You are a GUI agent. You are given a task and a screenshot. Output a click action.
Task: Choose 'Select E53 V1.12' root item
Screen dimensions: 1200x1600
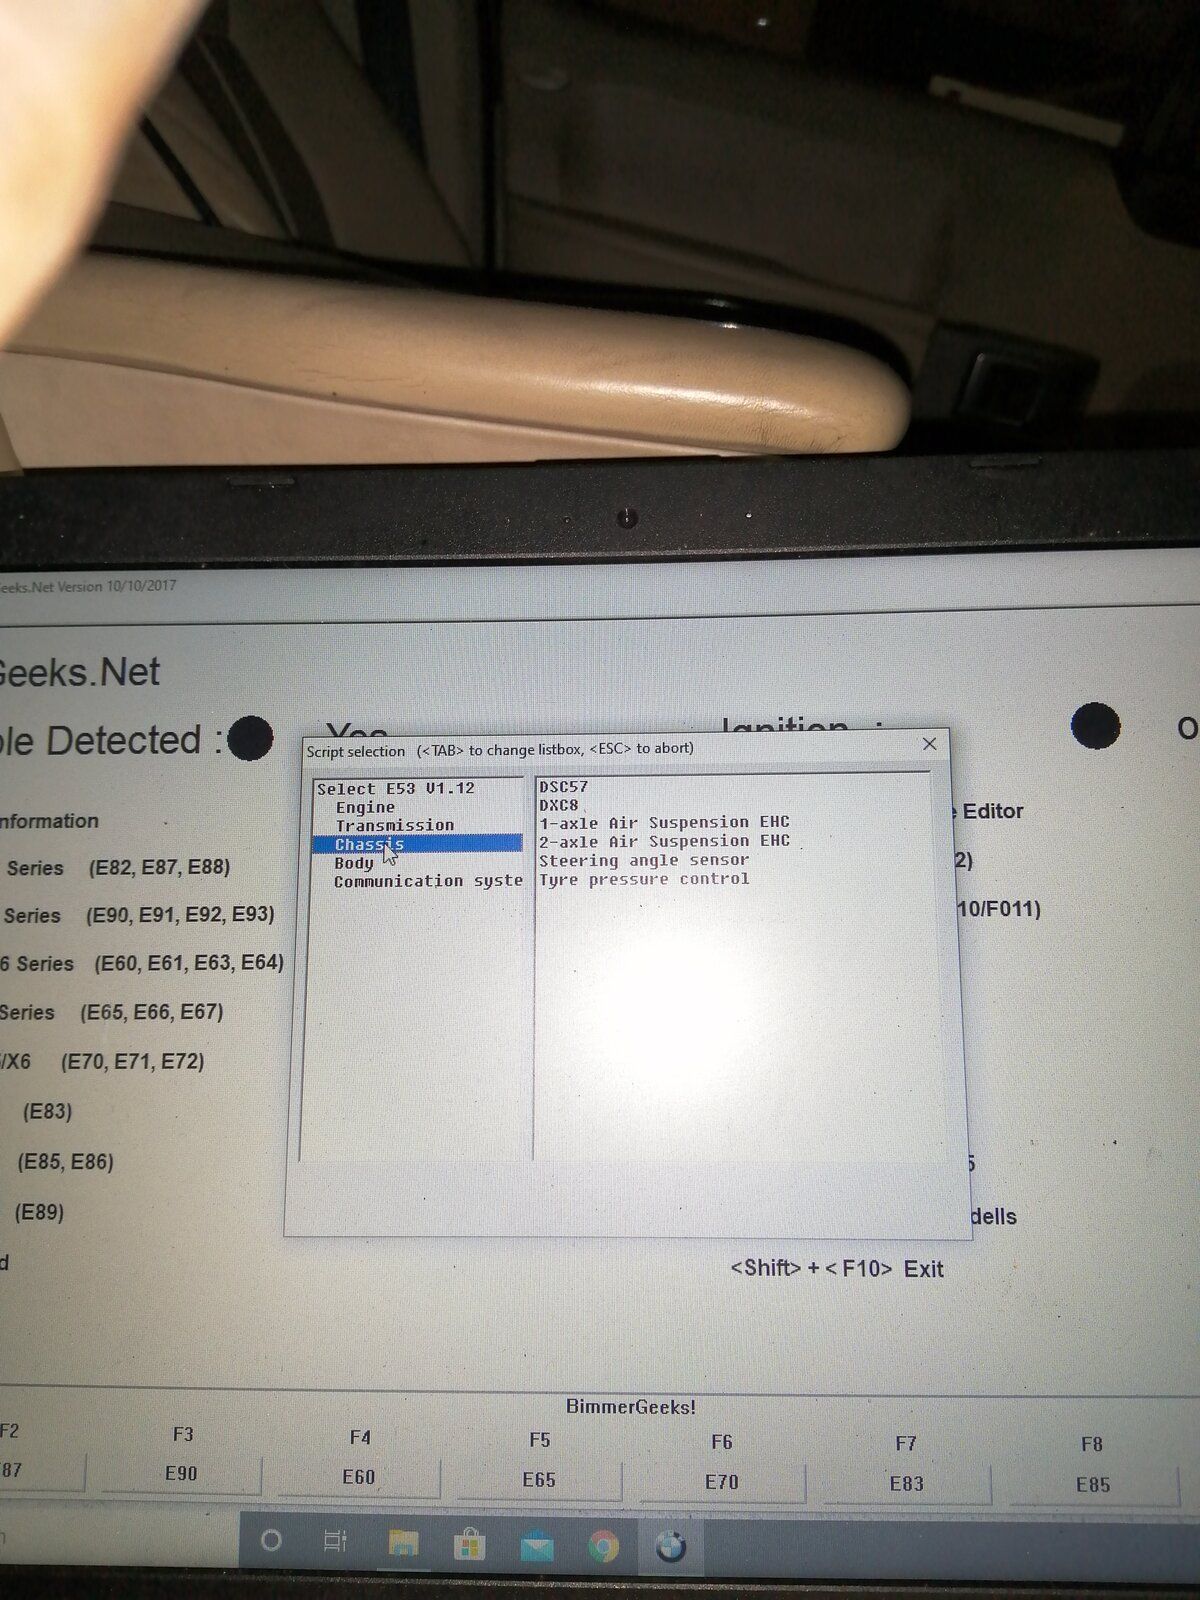click(396, 788)
